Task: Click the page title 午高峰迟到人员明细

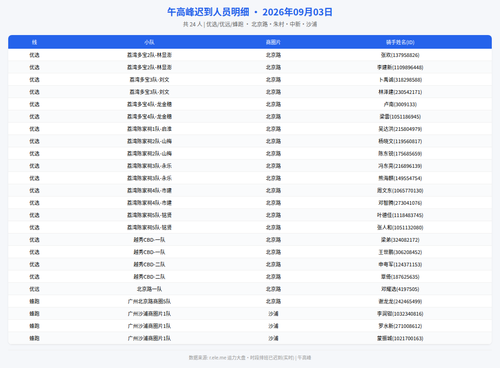Action: pos(208,12)
